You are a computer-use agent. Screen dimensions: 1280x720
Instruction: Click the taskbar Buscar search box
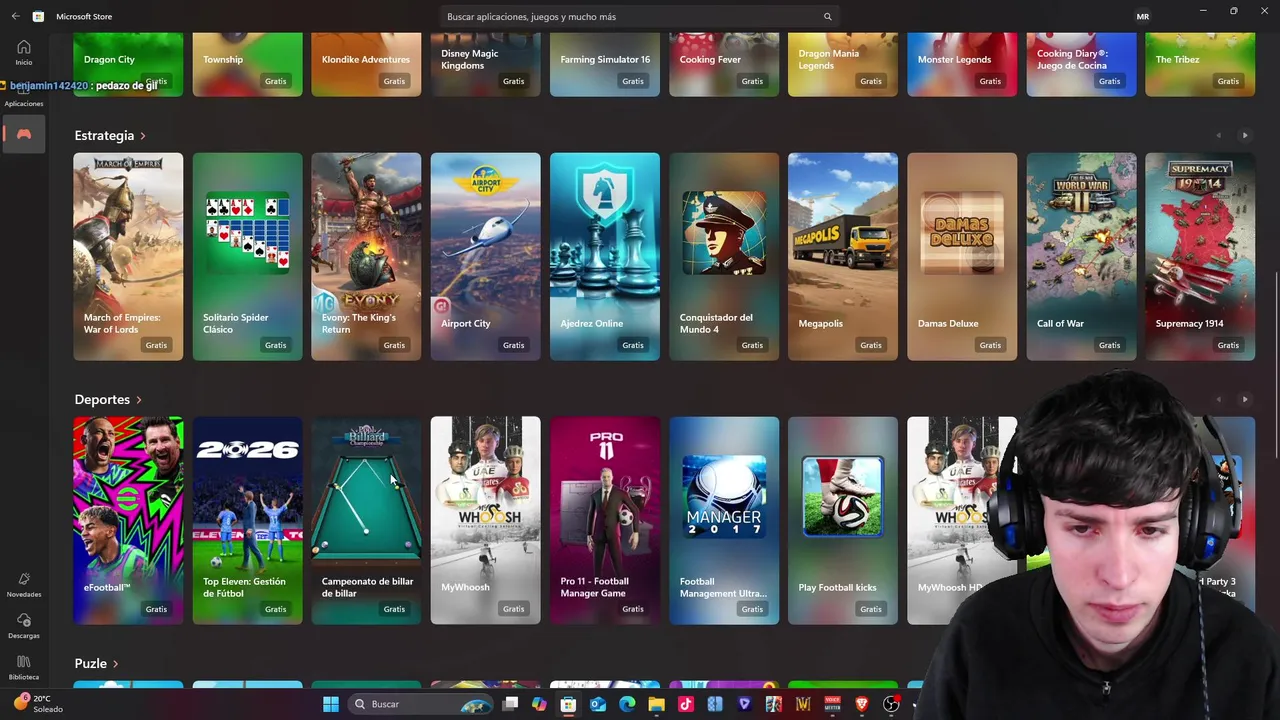point(421,704)
